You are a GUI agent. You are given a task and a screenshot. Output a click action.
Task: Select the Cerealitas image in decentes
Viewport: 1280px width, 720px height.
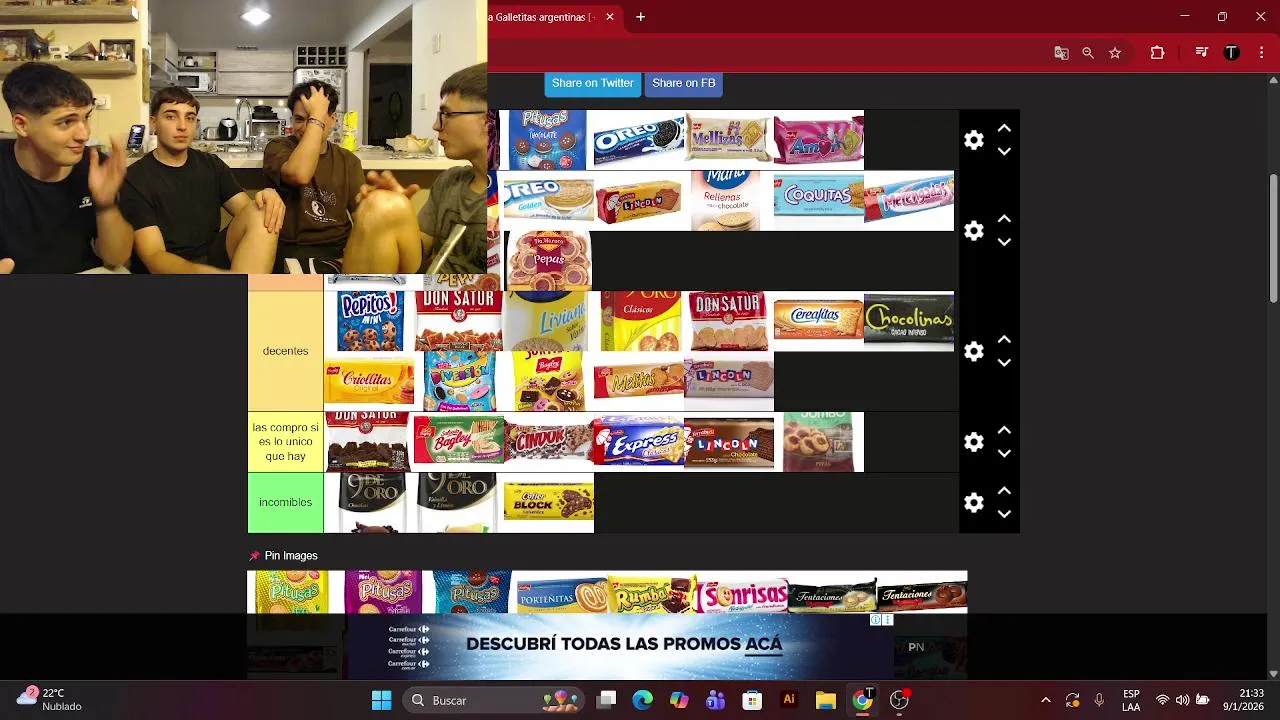(819, 321)
